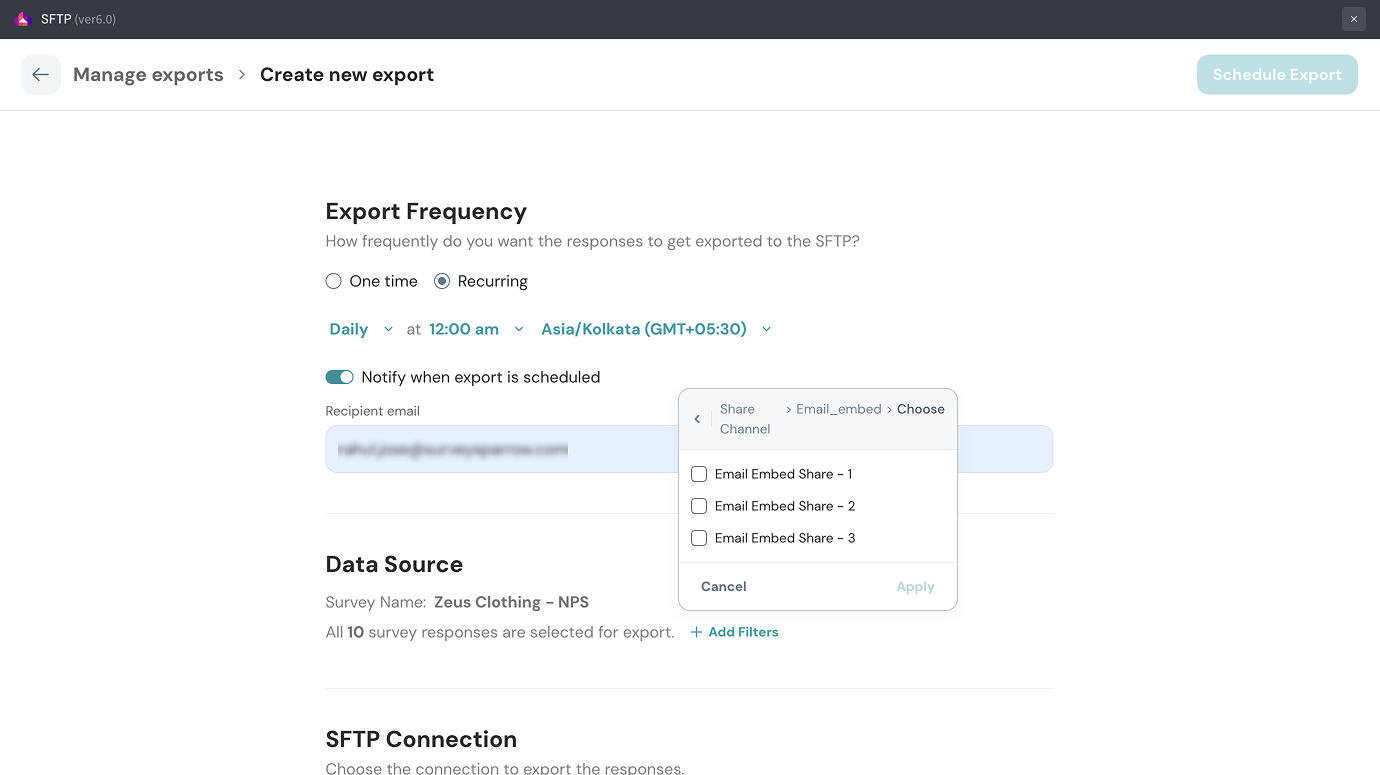The width and height of the screenshot is (1380, 775).
Task: Open the Asia/Kolkata timezone dropdown
Action: (x=656, y=329)
